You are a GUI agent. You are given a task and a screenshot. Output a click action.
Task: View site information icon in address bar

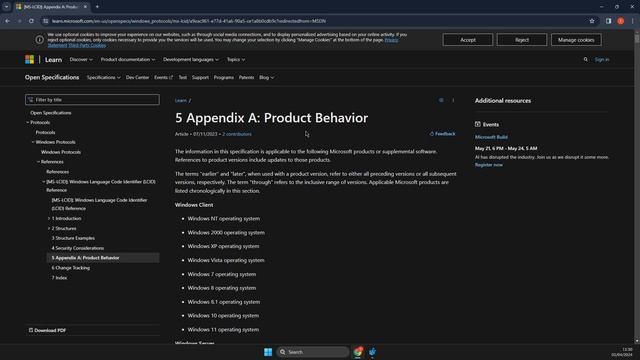pyautogui.click(x=46, y=21)
